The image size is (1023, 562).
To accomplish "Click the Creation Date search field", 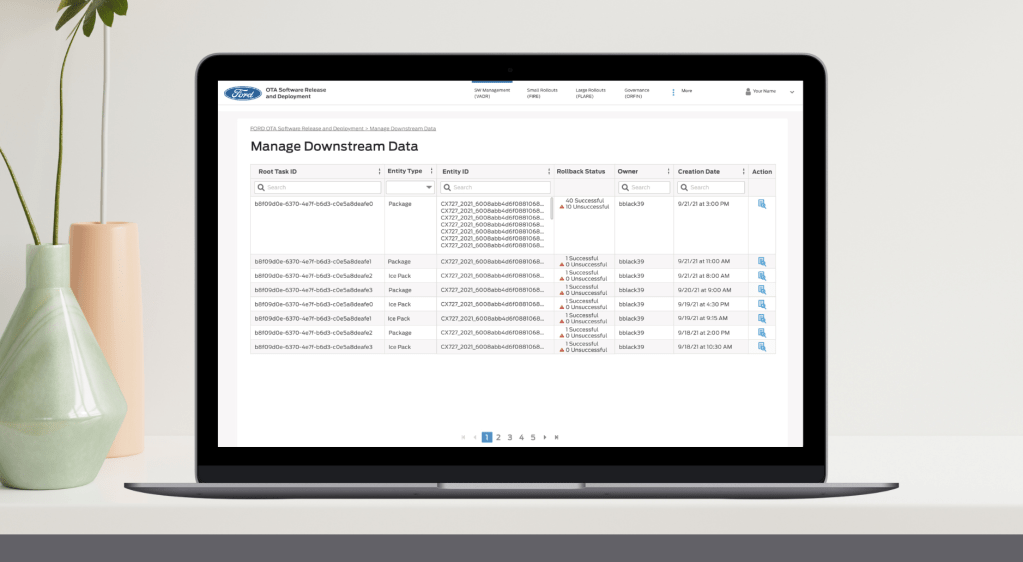I will [710, 187].
